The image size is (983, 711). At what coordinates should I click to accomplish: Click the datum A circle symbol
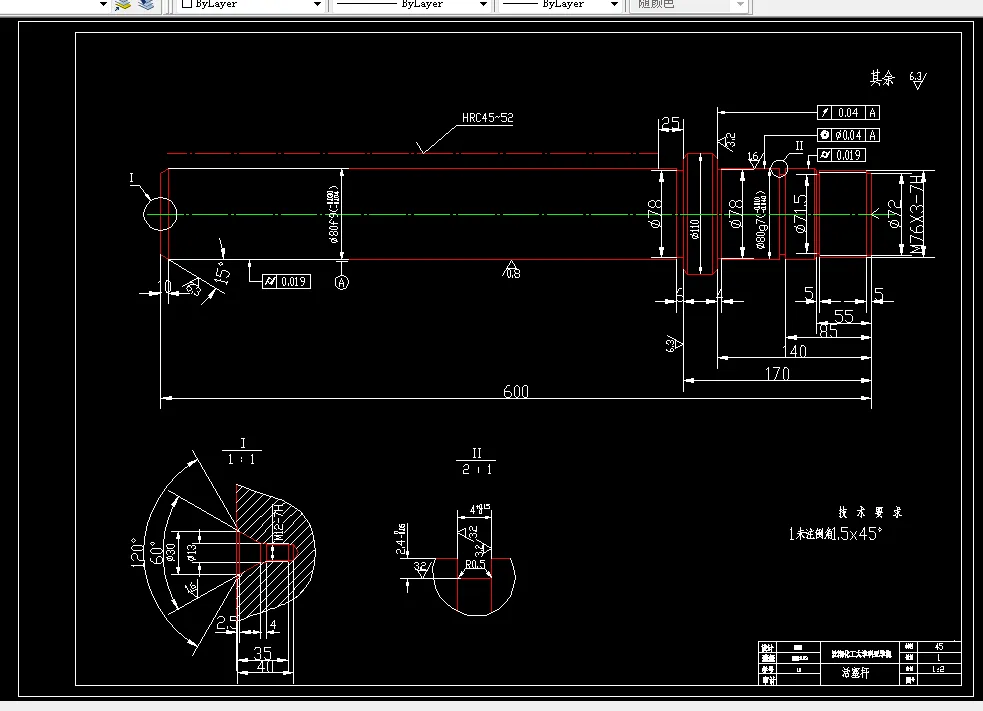click(342, 283)
